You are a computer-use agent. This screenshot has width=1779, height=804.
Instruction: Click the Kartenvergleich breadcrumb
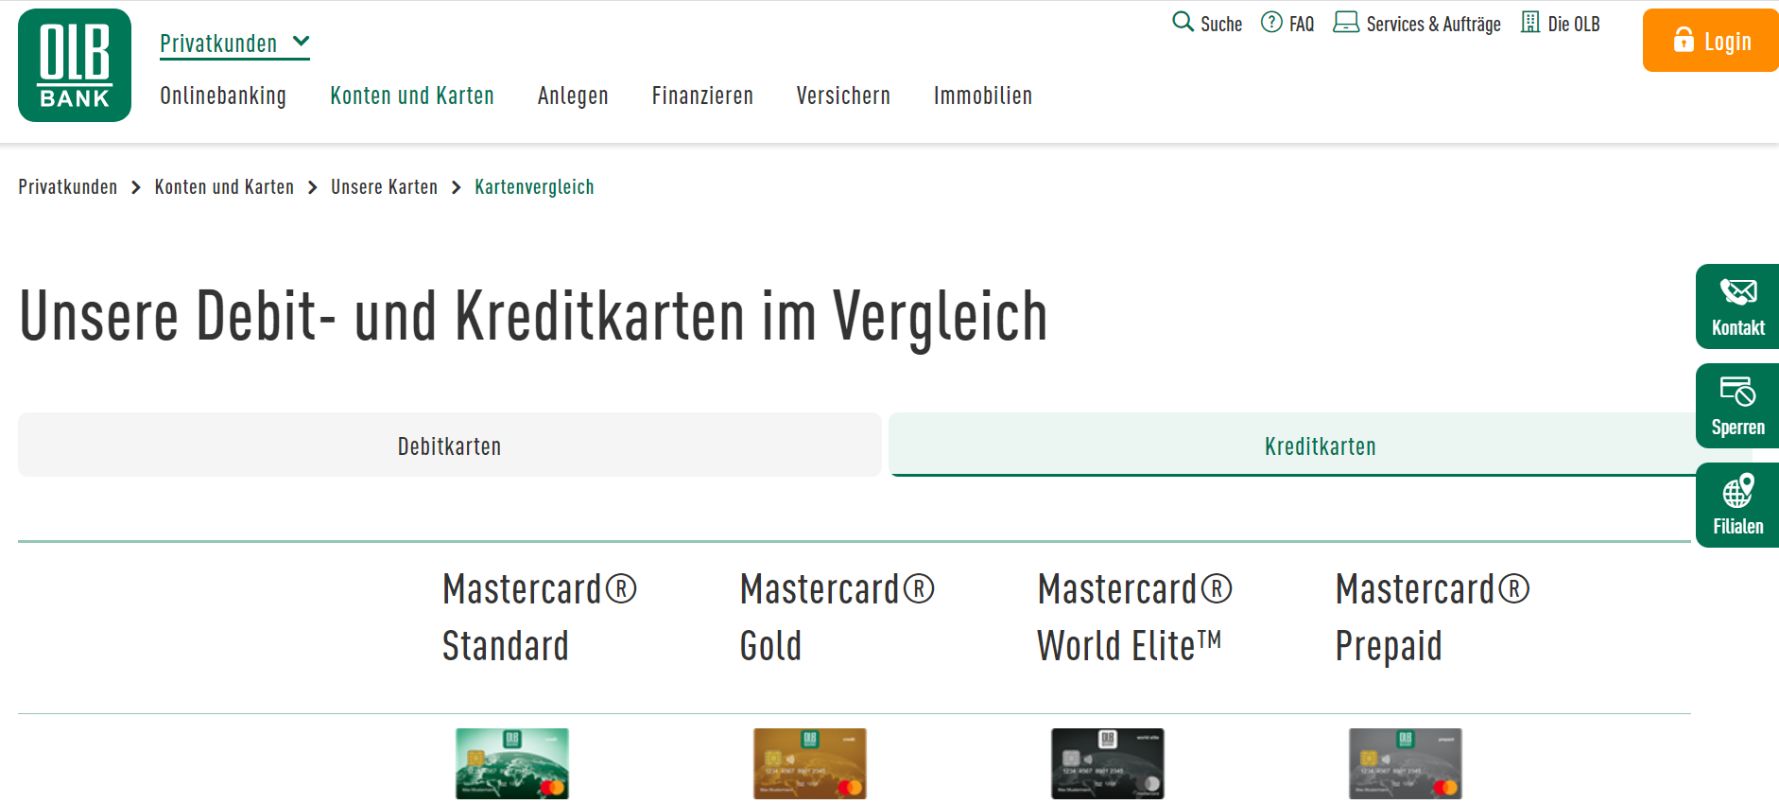point(534,187)
